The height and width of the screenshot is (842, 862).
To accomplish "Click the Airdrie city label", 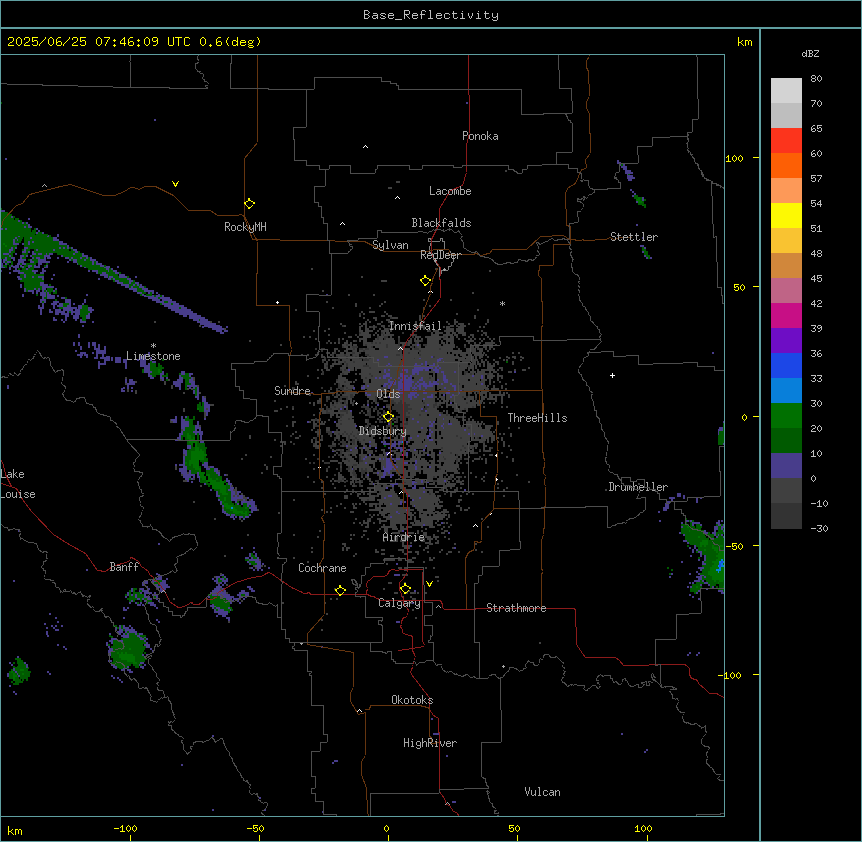I will [x=403, y=537].
